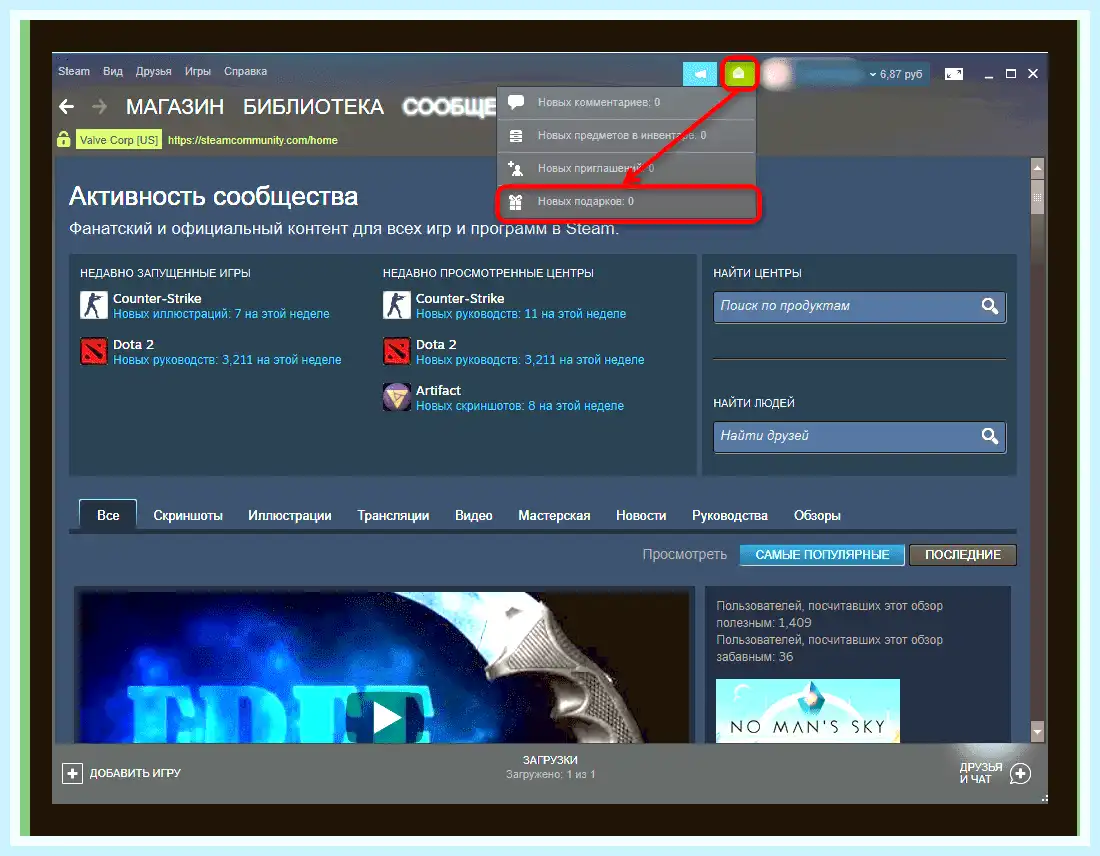Focus the Найти друзей field

(859, 436)
